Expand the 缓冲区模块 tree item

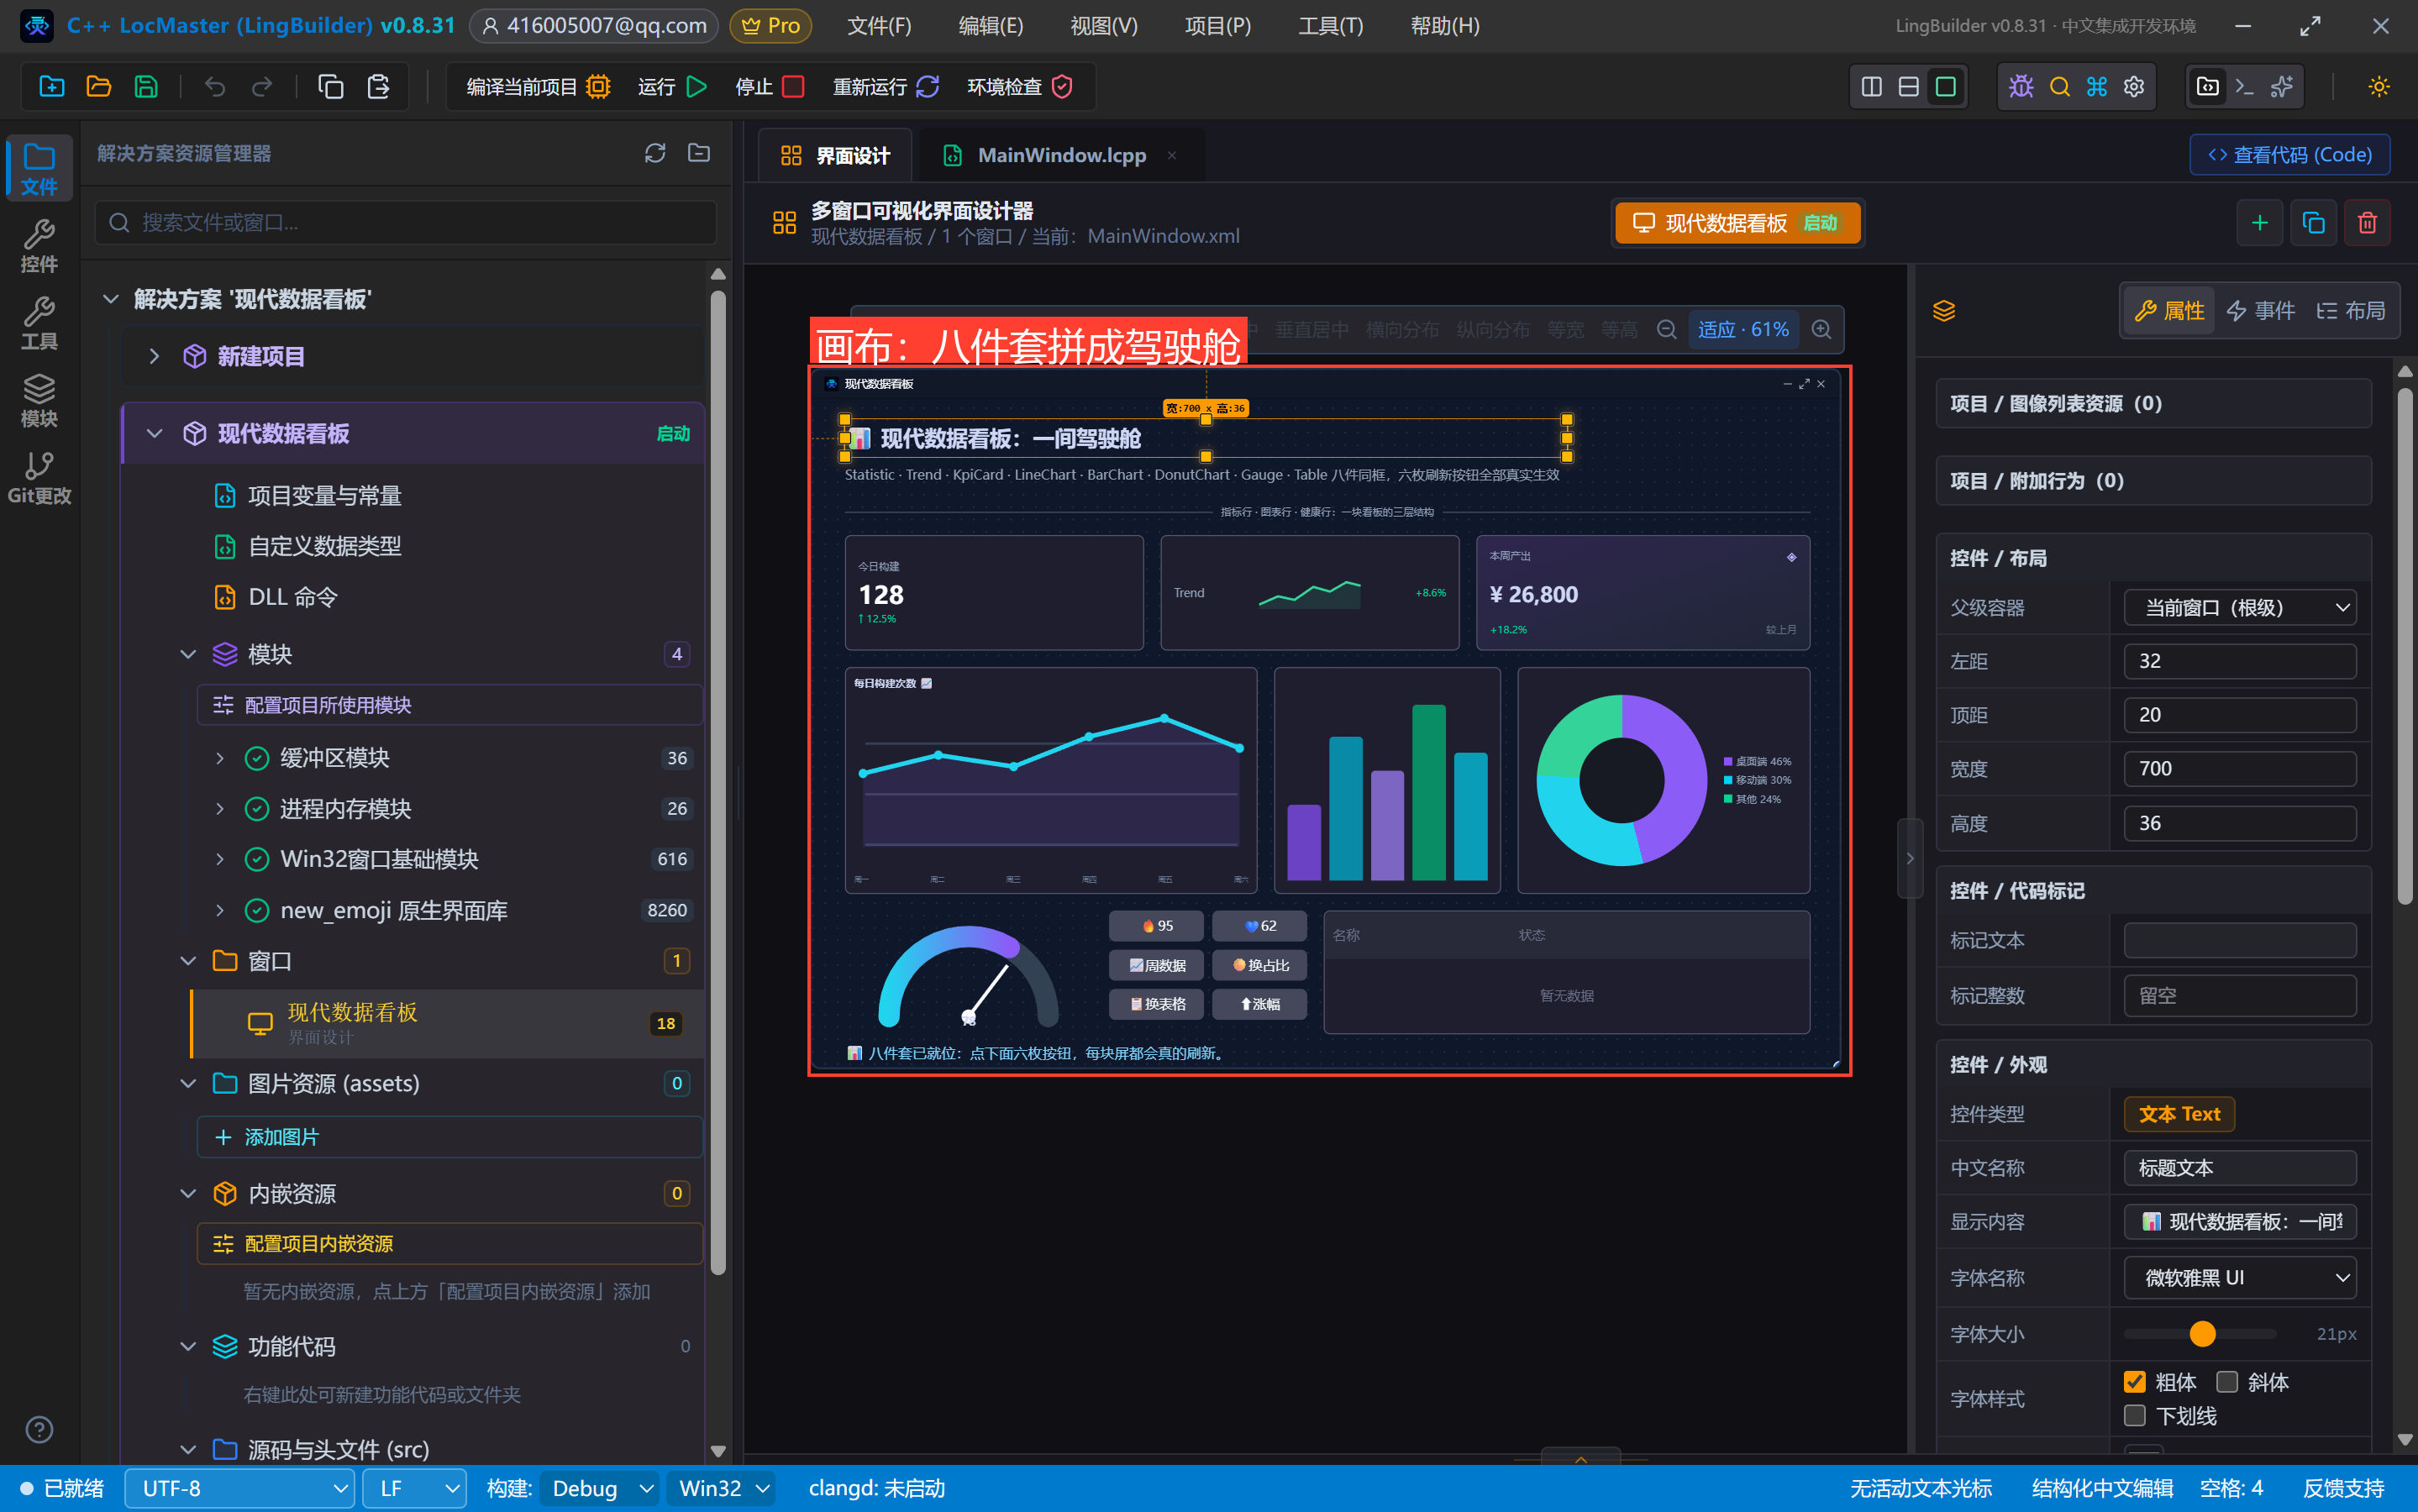coord(220,758)
